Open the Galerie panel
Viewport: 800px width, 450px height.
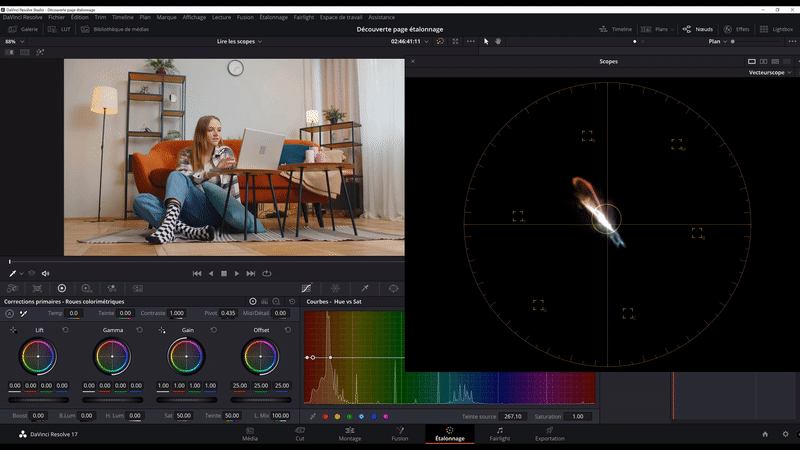pos(23,29)
